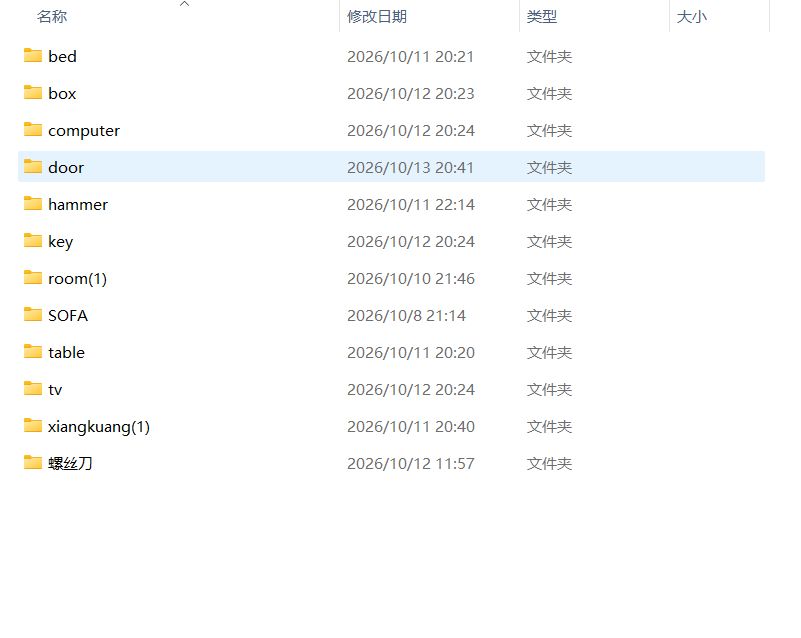The width and height of the screenshot is (801, 638).
Task: Select the date "2026/10/11 20:21"
Action: pos(411,56)
